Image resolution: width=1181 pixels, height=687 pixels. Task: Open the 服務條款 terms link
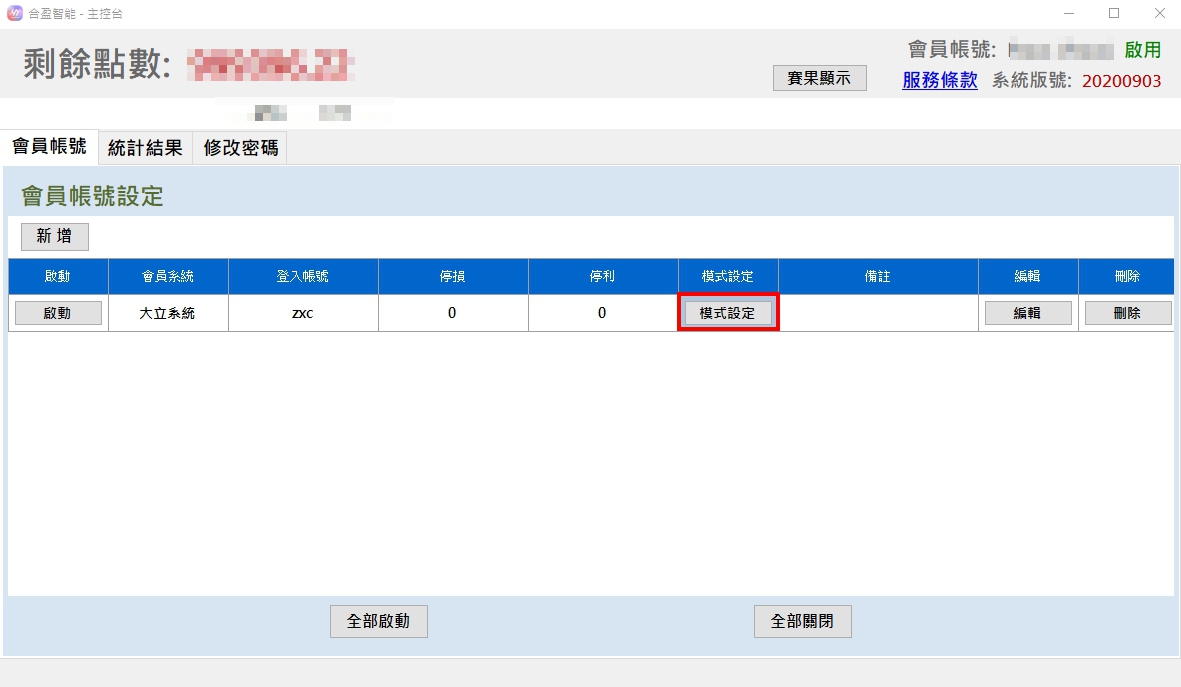(939, 81)
